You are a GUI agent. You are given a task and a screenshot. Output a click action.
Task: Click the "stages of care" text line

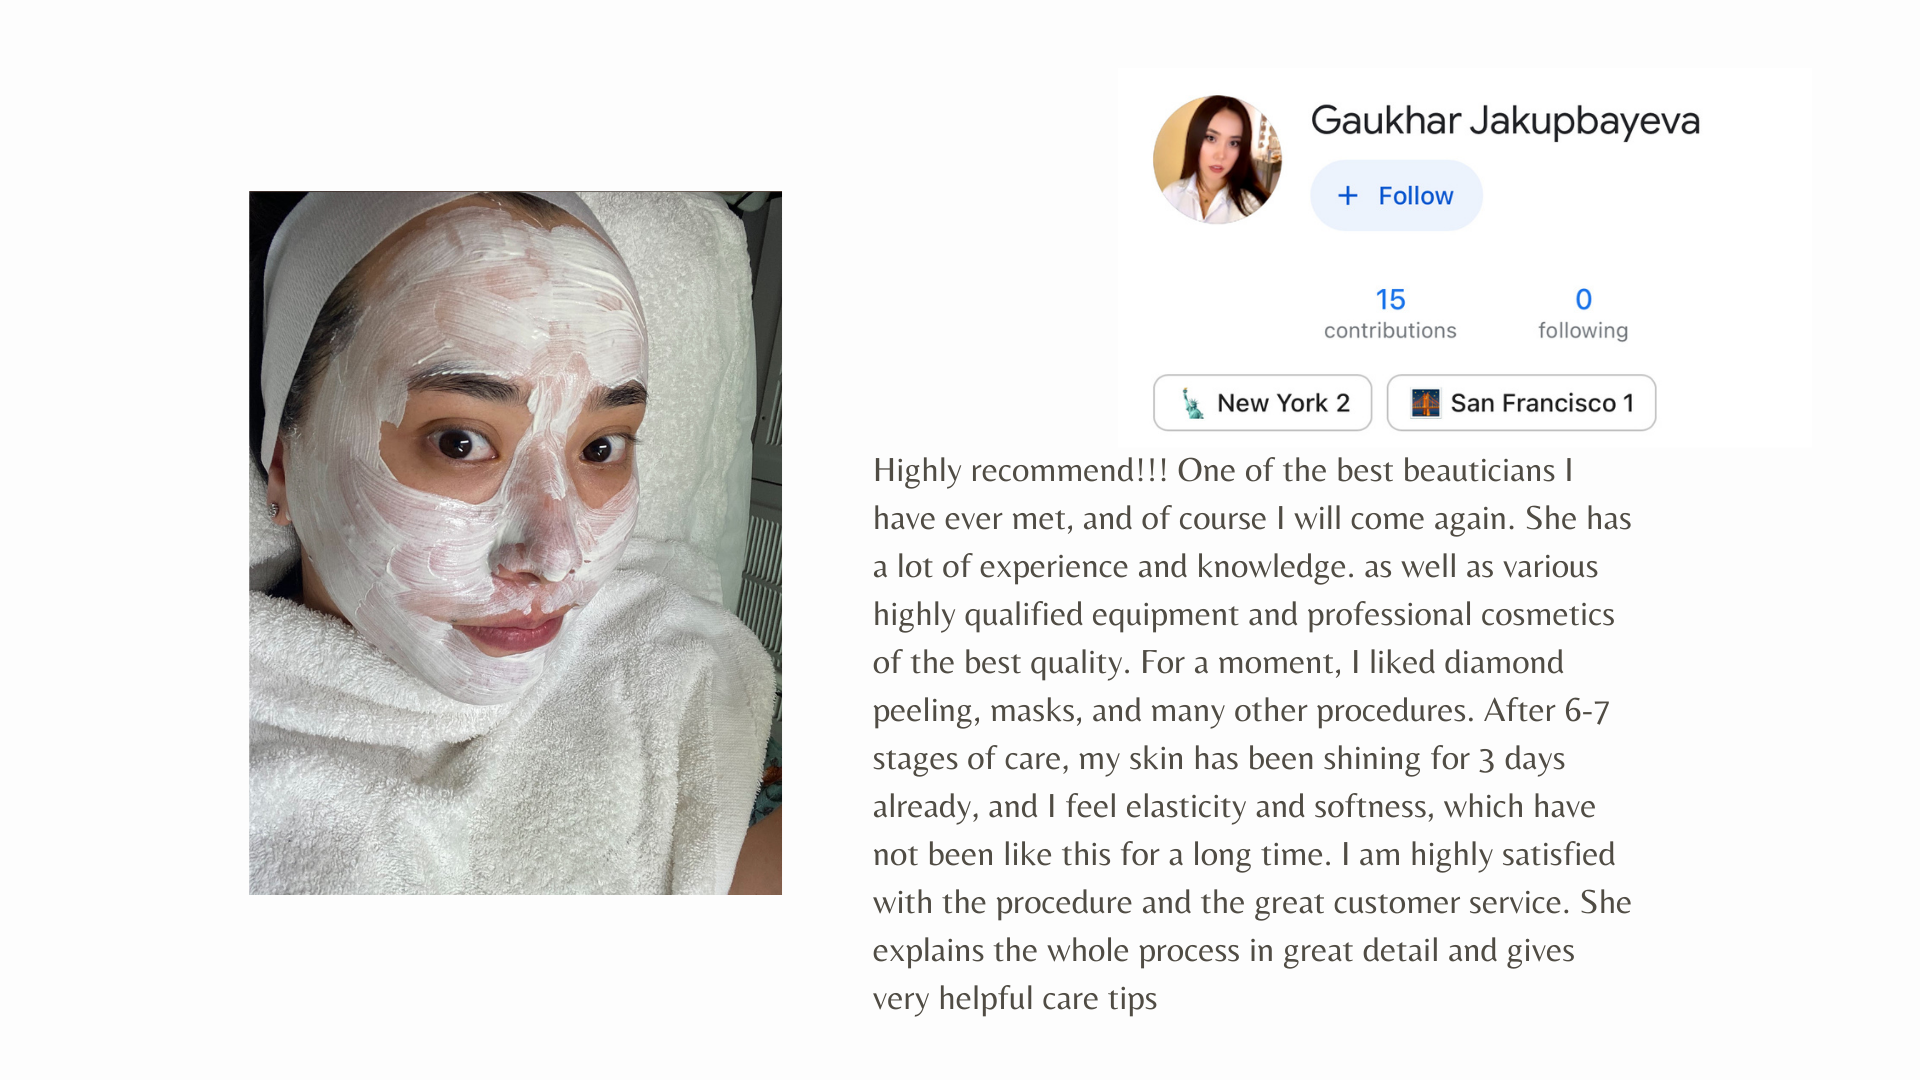click(x=1219, y=759)
